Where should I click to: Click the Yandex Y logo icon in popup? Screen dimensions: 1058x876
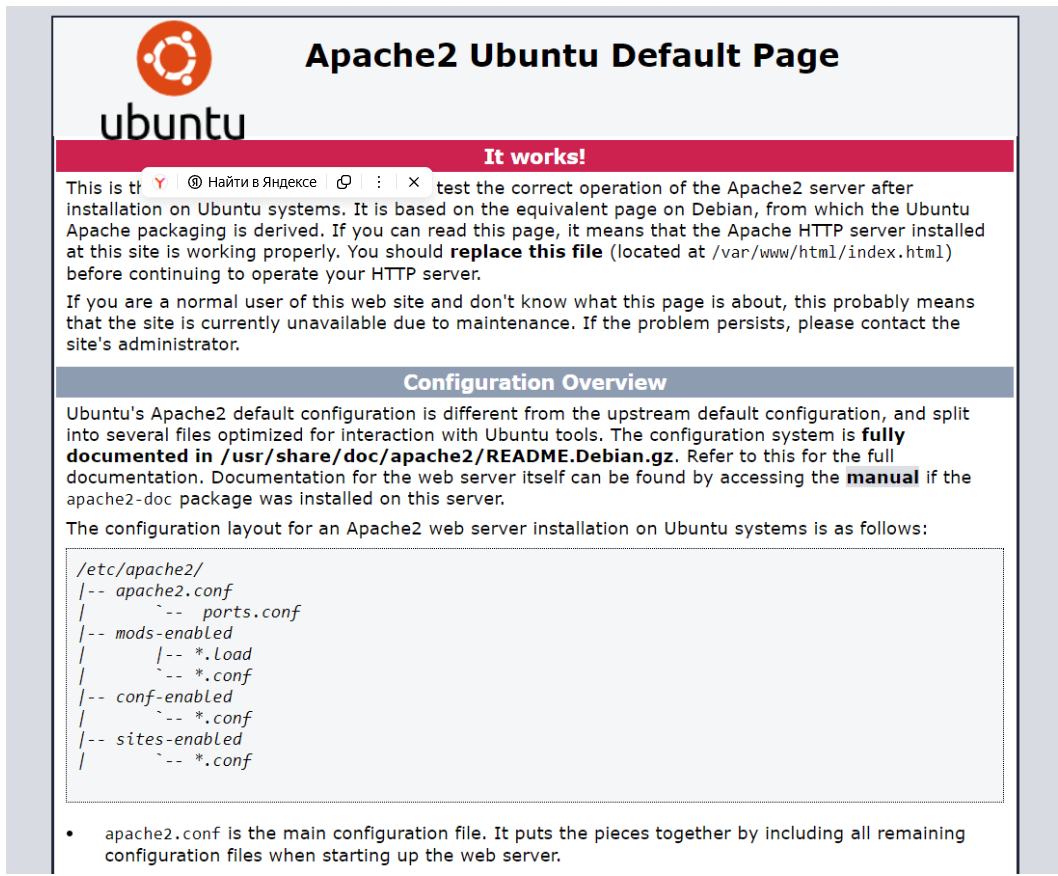[x=160, y=182]
